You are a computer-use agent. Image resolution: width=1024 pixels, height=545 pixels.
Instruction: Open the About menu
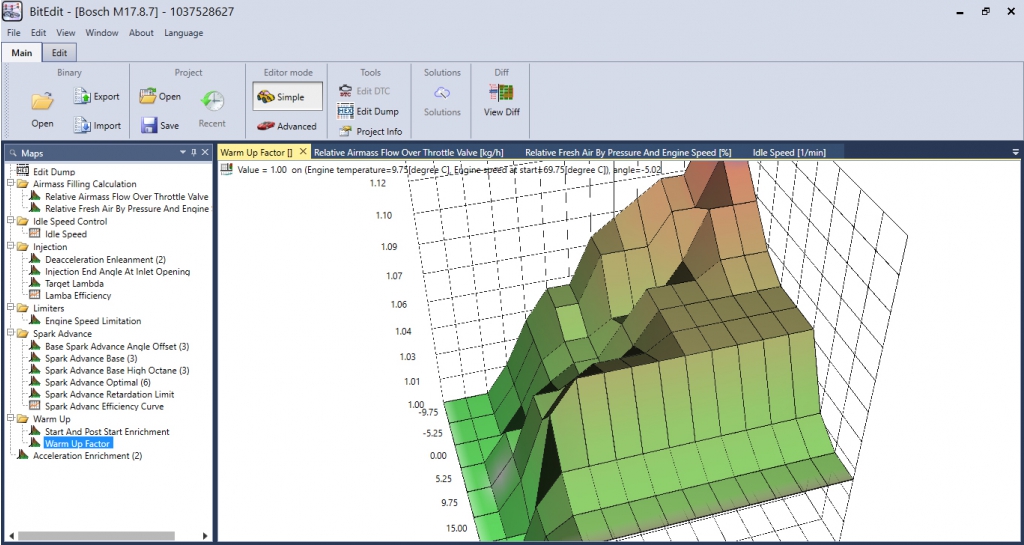pyautogui.click(x=141, y=33)
